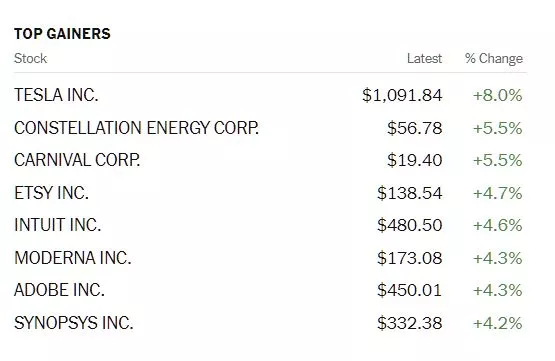
Task: Click Etsy's +4.7% change value
Action: tap(498, 193)
